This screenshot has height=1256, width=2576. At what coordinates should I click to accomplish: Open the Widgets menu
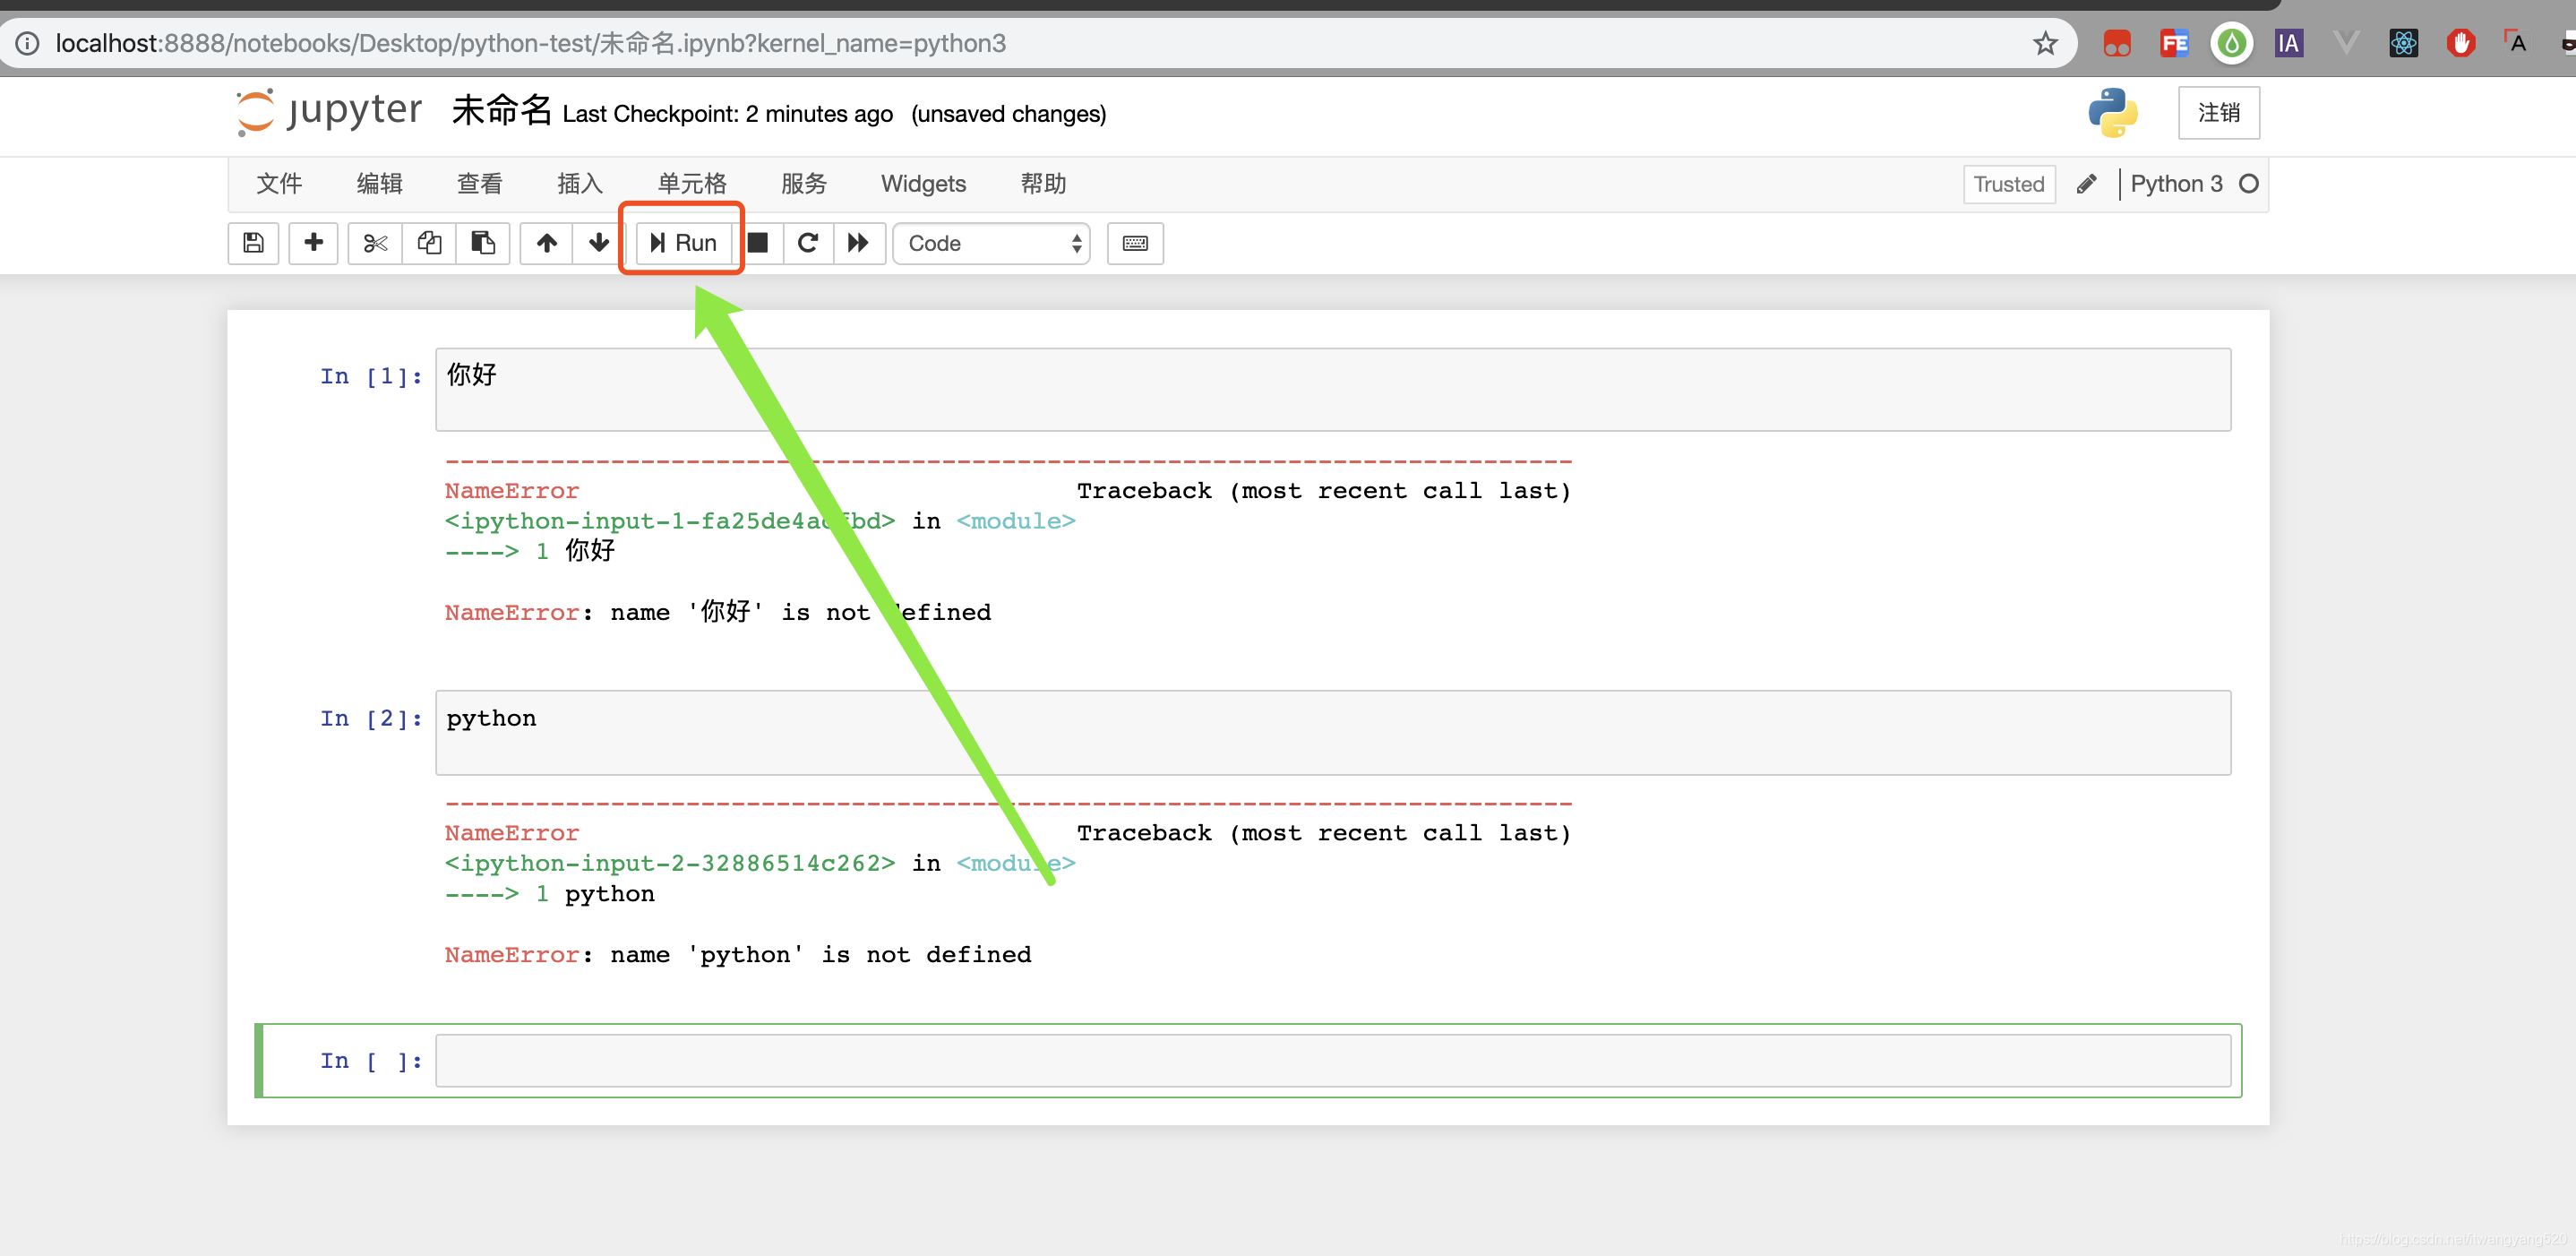pos(922,184)
